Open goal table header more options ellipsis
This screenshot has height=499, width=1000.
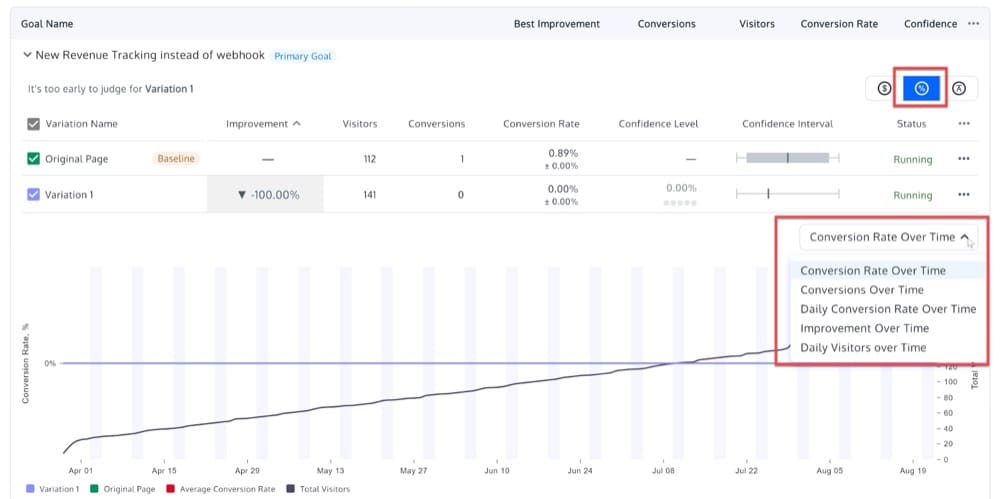click(973, 24)
